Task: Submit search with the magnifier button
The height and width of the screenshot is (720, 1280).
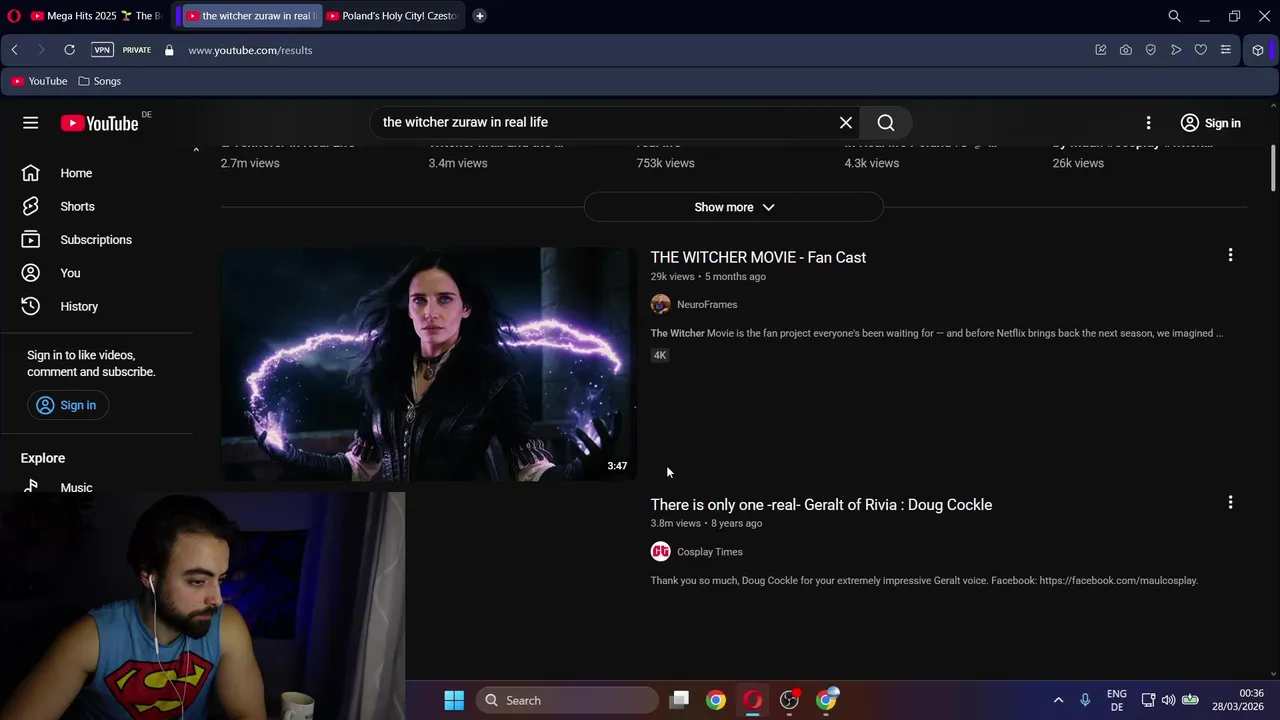Action: click(886, 122)
